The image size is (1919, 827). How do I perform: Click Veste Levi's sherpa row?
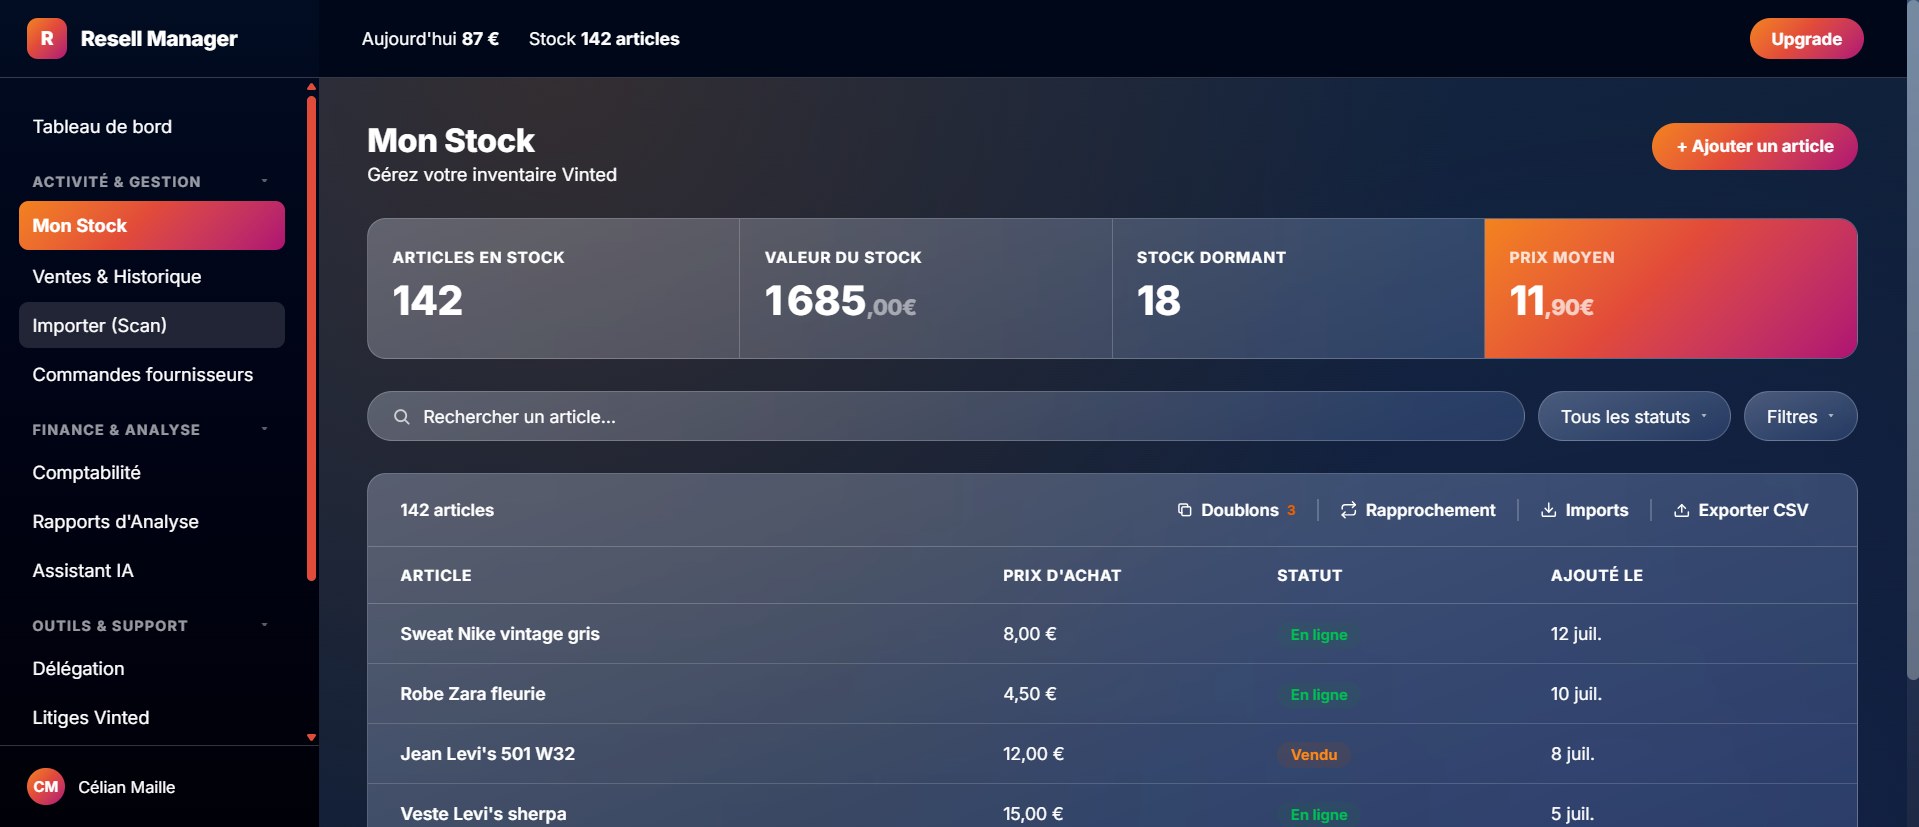point(1112,808)
